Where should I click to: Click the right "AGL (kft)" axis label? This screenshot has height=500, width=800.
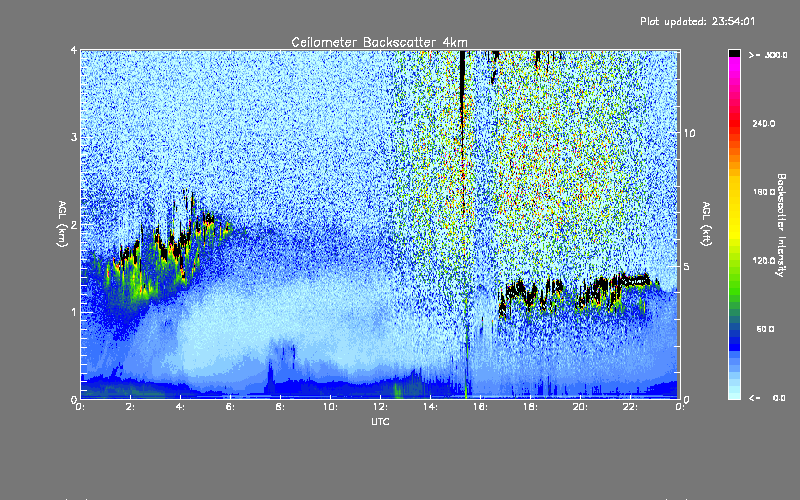(x=706, y=224)
